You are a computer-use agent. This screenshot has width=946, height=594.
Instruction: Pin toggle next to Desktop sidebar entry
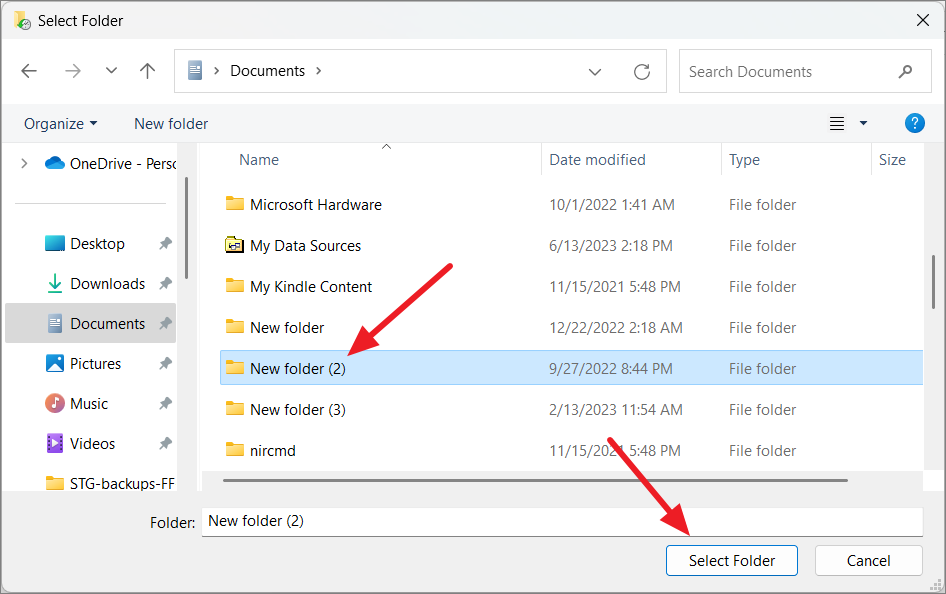tap(165, 243)
